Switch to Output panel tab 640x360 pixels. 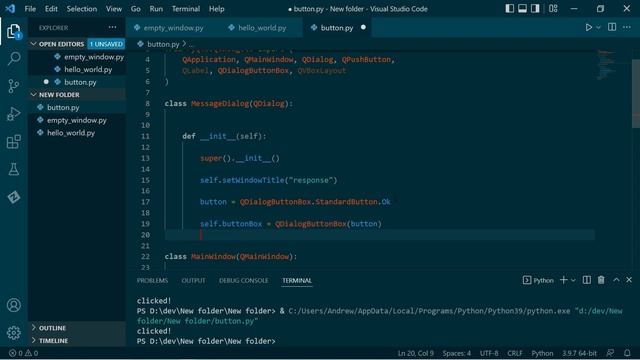coord(193,280)
